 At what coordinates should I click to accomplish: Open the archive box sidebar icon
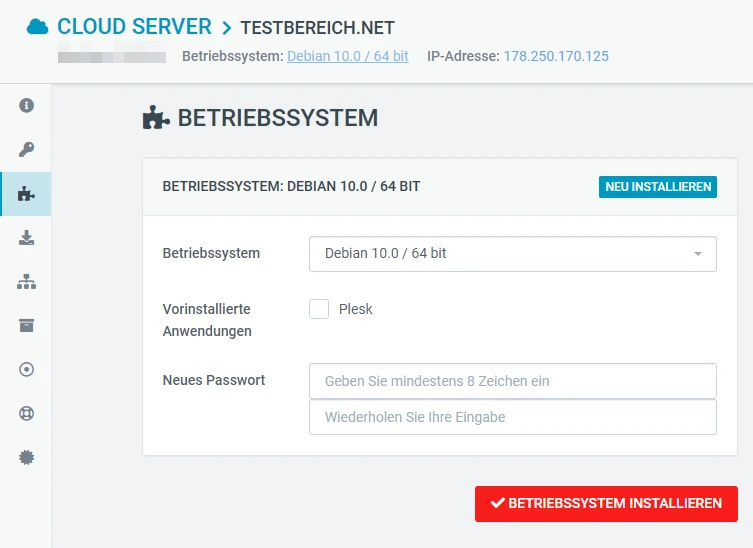click(x=27, y=325)
